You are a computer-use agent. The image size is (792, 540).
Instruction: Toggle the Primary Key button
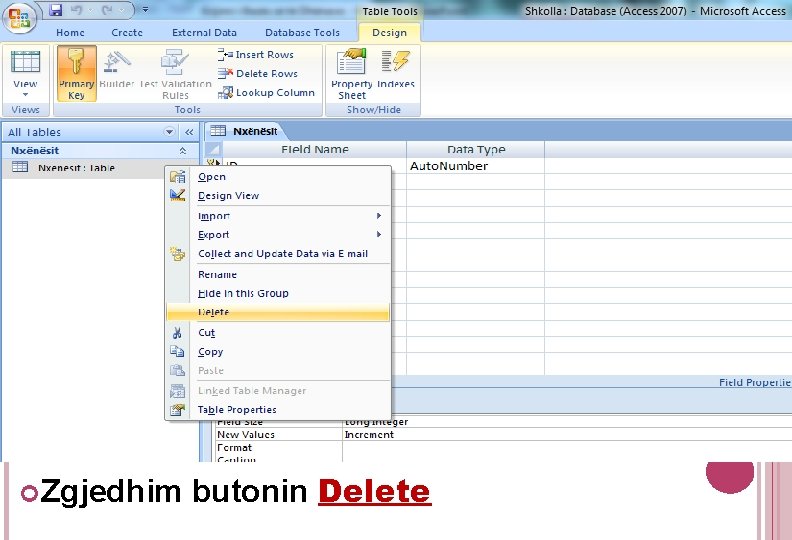(76, 74)
